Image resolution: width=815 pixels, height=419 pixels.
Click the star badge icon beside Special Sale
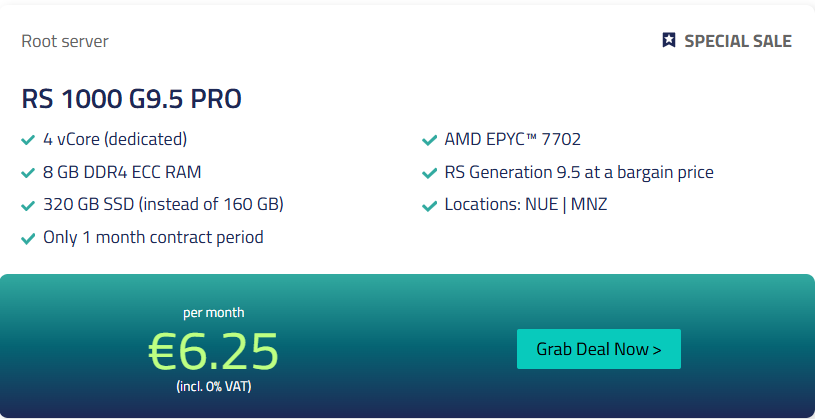(669, 41)
